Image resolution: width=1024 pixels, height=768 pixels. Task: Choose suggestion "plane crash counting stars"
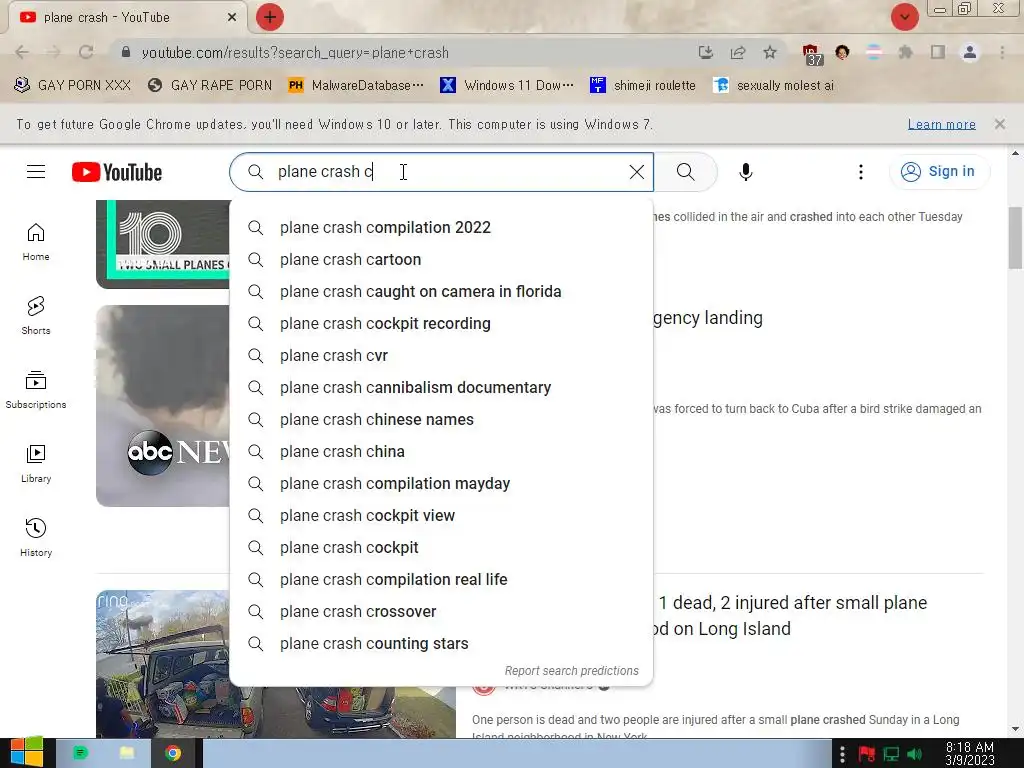441,643
